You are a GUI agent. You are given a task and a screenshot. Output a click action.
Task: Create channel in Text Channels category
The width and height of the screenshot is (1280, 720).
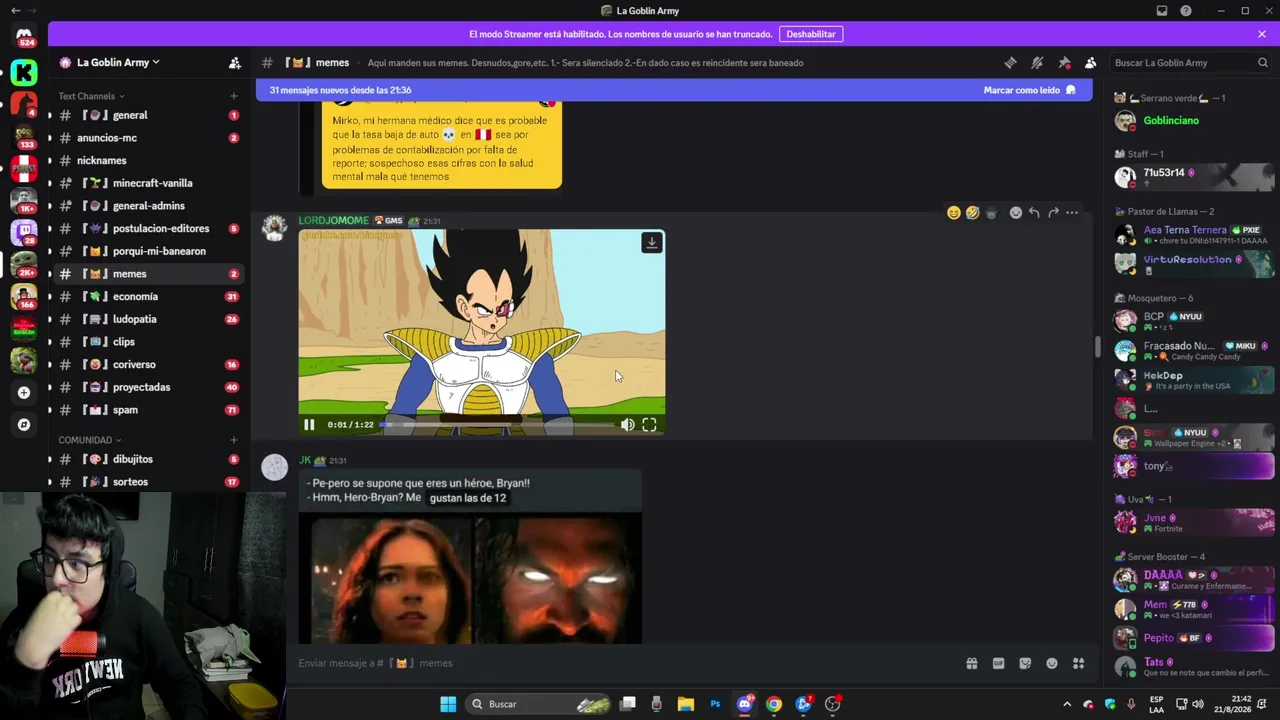pyautogui.click(x=234, y=96)
